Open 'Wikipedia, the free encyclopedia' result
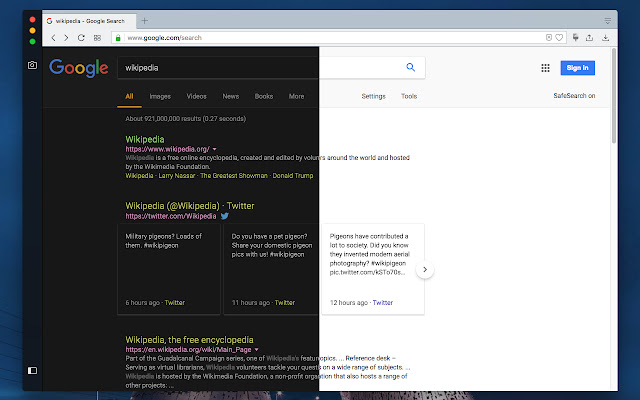Viewport: 640px width, 400px height. (x=189, y=340)
